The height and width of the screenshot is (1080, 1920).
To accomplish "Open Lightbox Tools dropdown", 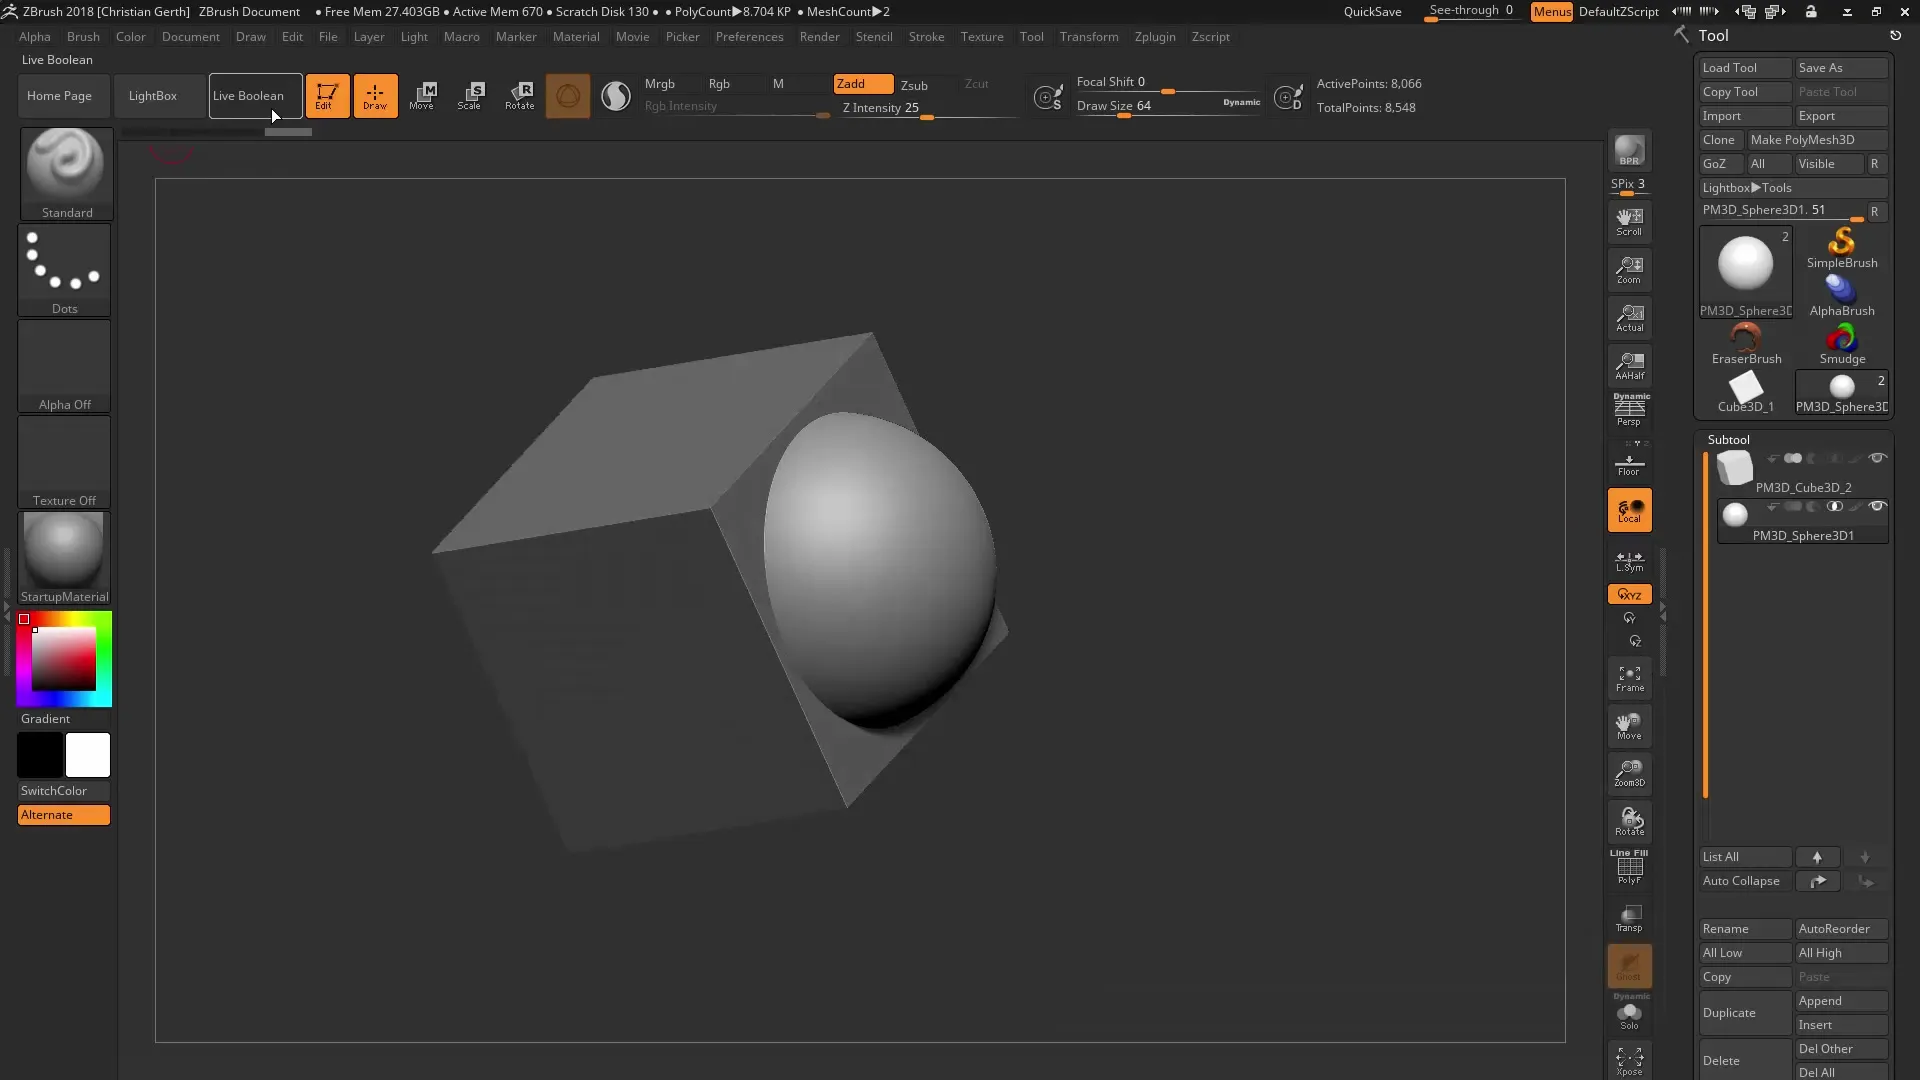I will 1793,188.
